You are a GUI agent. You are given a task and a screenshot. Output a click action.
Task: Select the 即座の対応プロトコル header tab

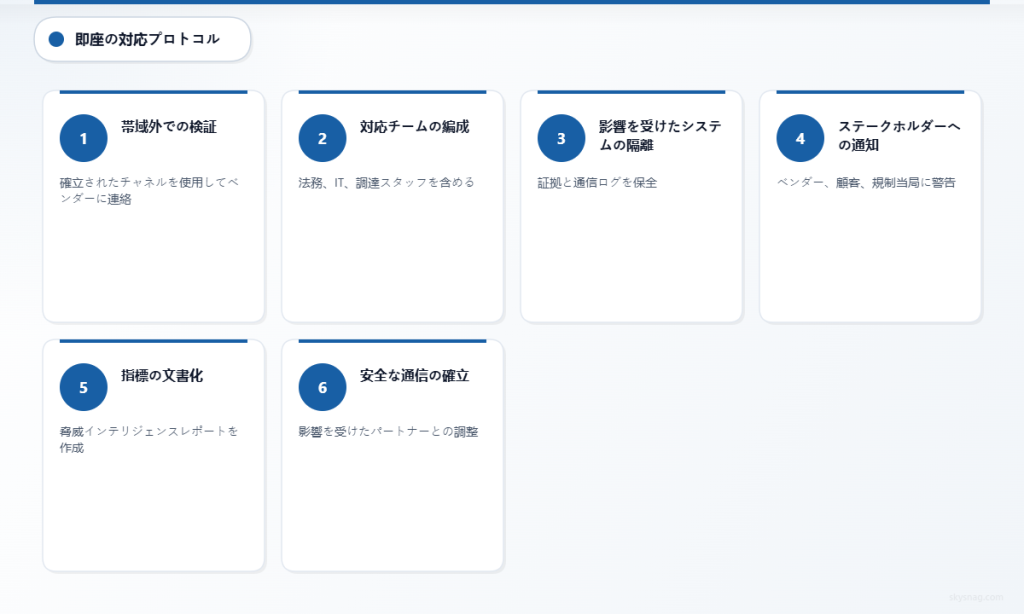142,39
